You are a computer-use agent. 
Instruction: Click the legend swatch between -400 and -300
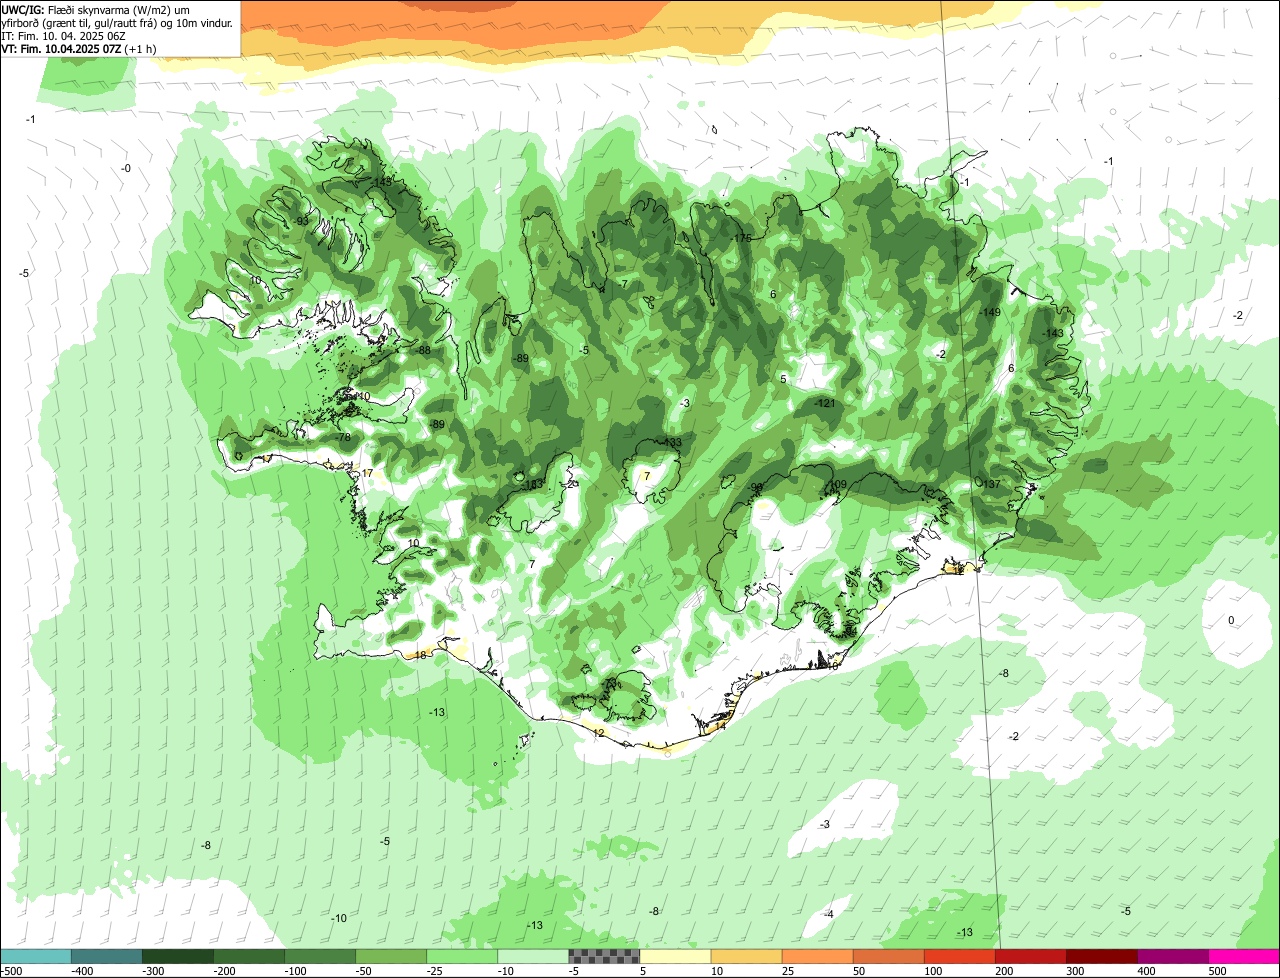(107, 956)
